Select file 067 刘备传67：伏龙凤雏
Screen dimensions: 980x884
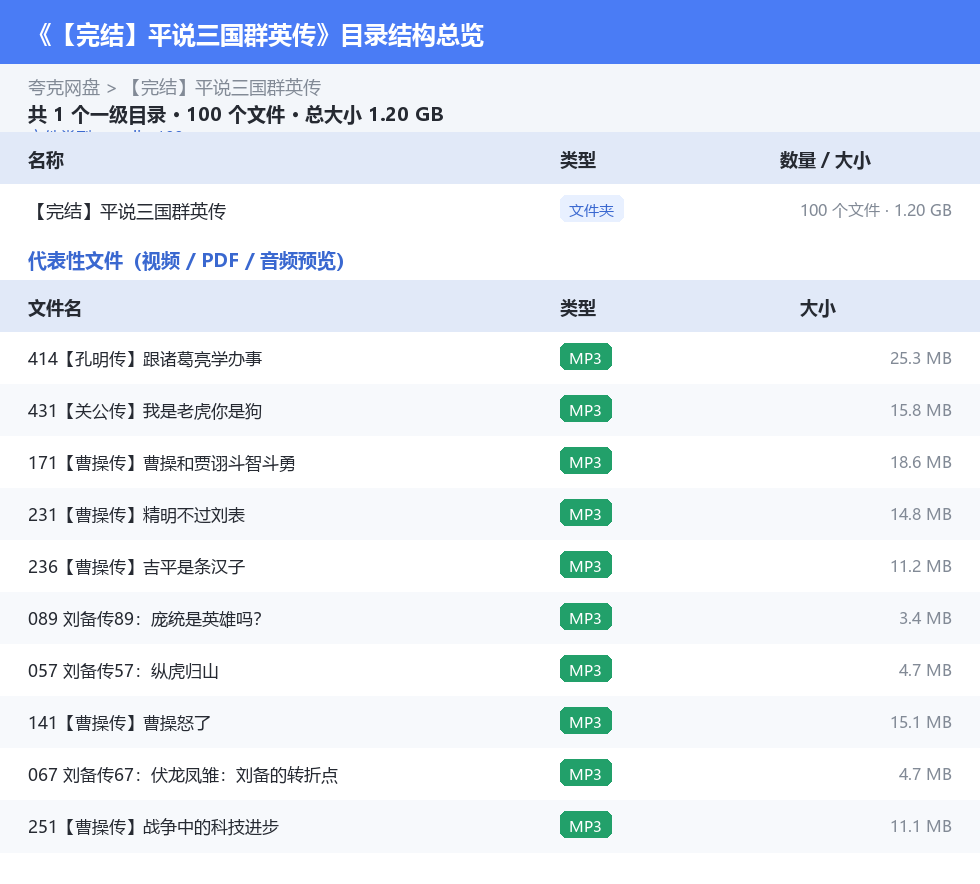point(183,775)
